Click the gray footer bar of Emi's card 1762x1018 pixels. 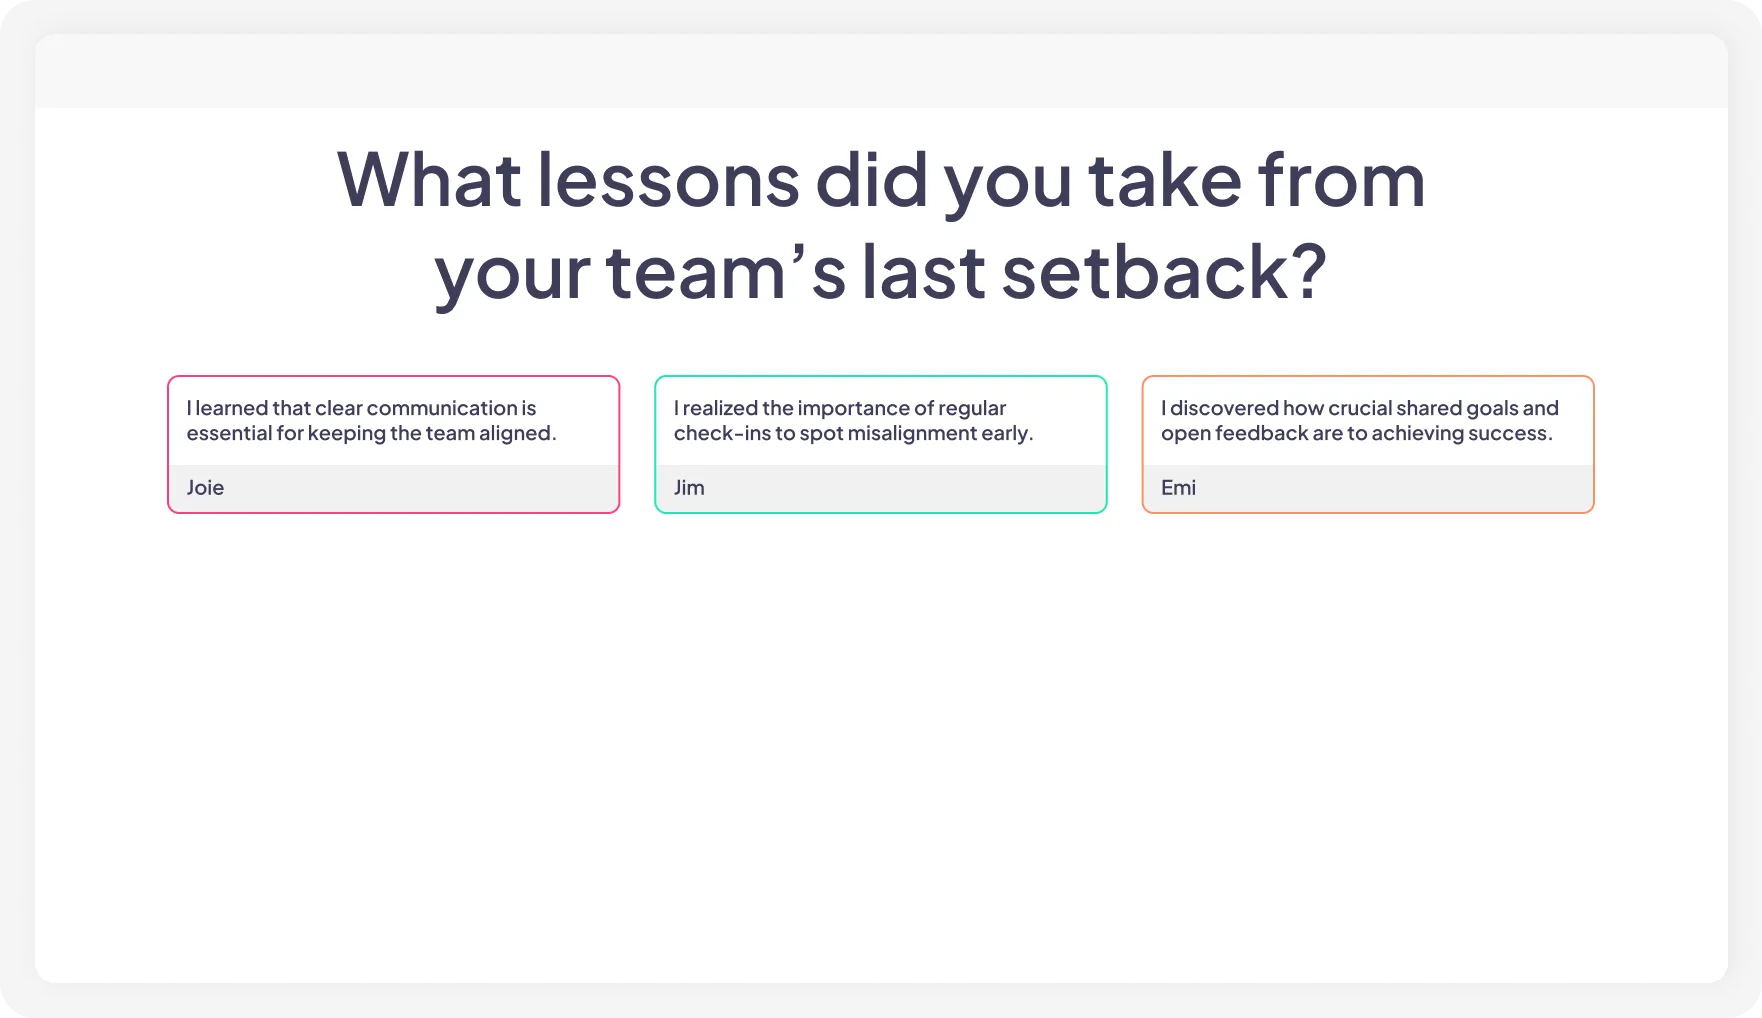(x=1367, y=489)
